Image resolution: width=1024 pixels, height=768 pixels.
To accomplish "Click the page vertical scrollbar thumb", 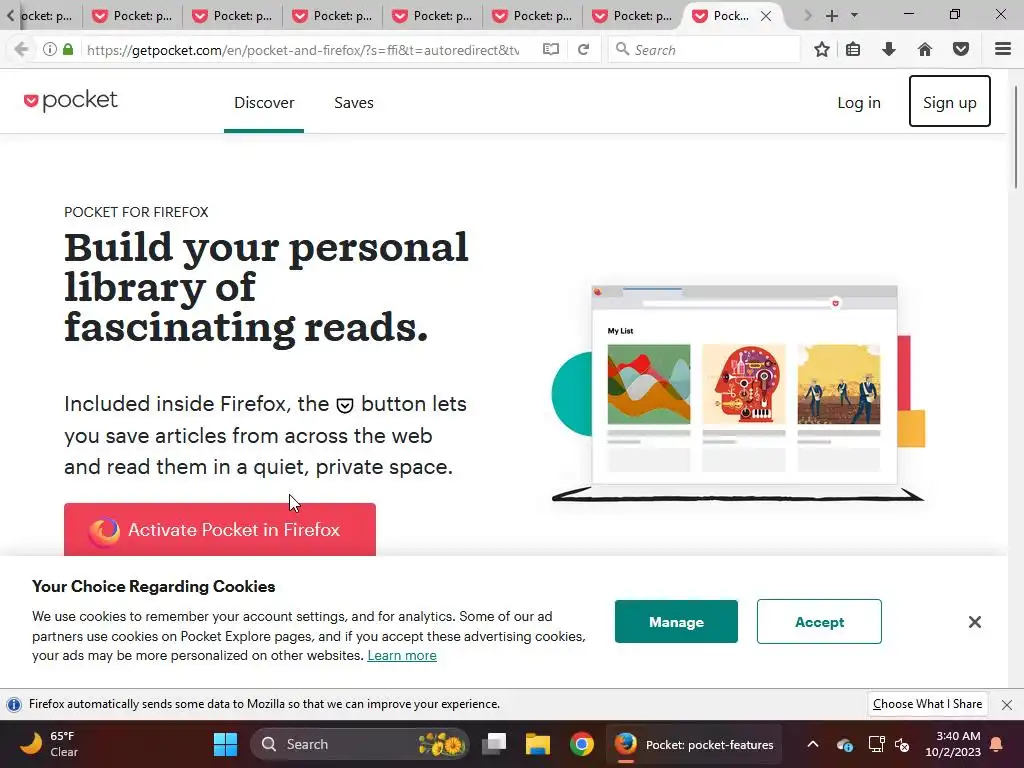I will pos(1016,137).
